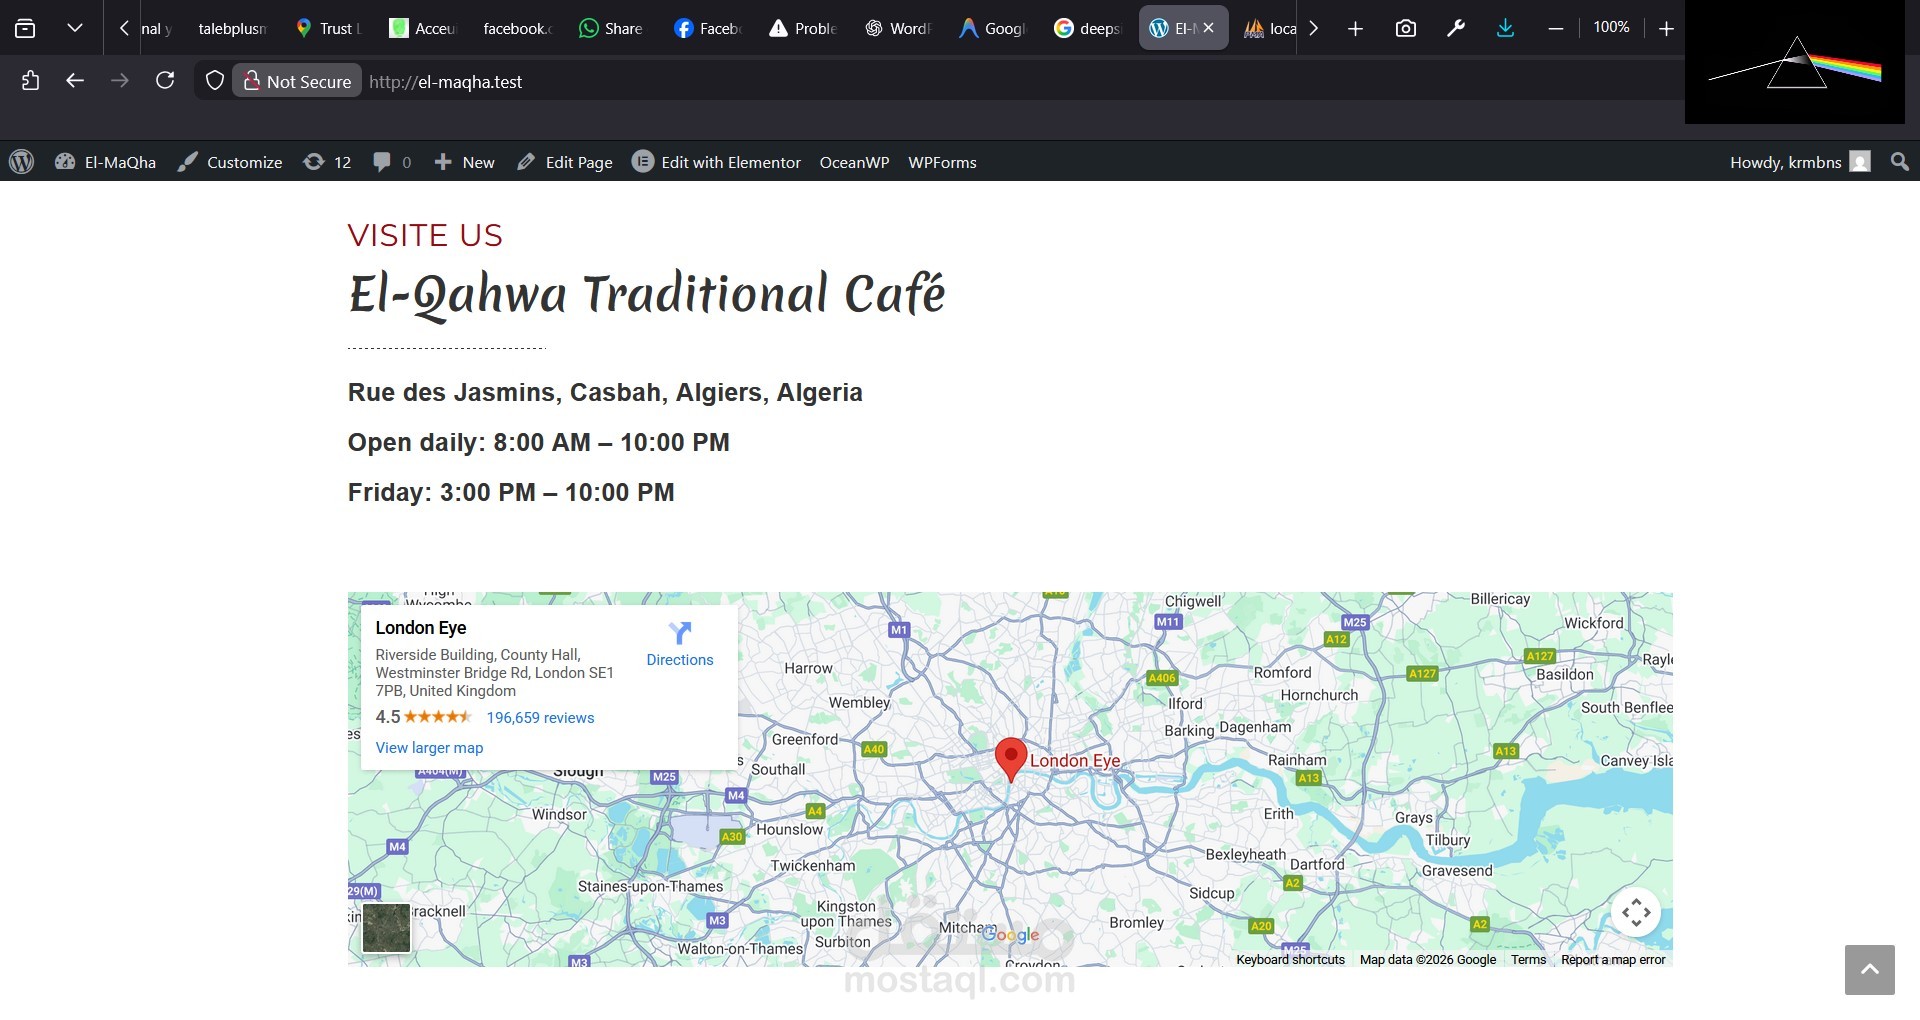The width and height of the screenshot is (1920, 1020).
Task: Open the extensions puzzle icon
Action: (x=30, y=81)
